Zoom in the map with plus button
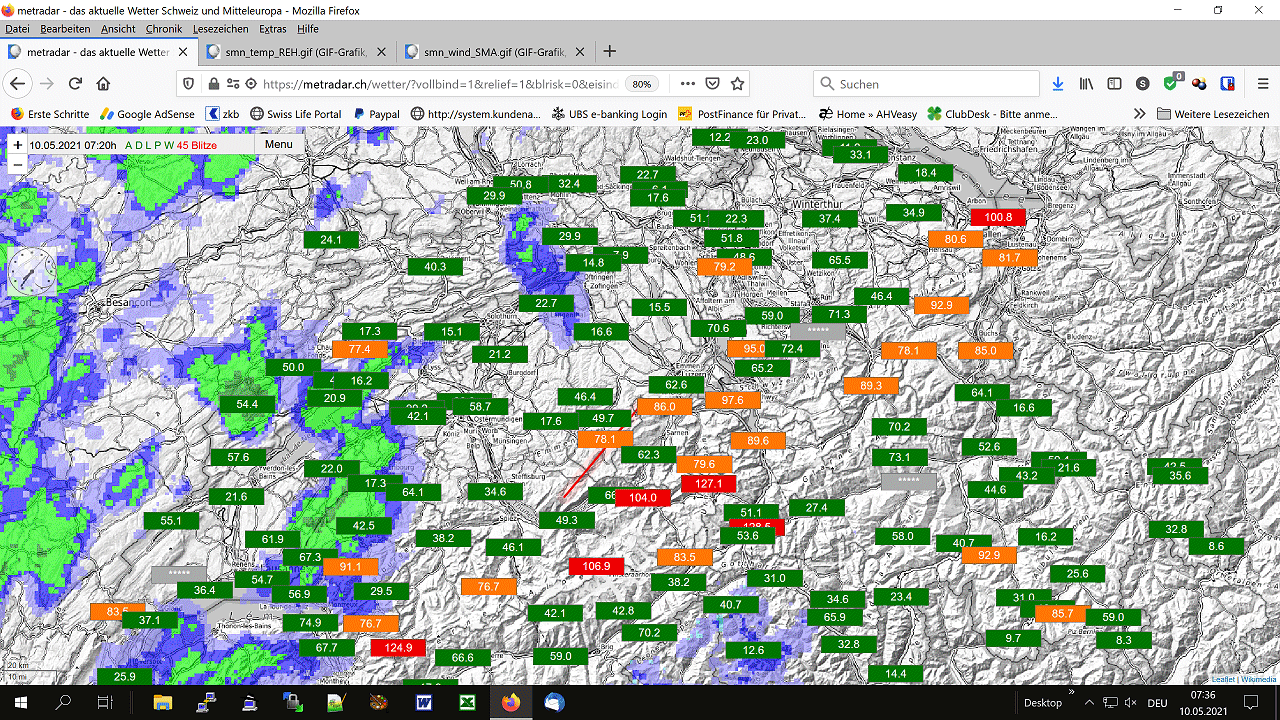 pos(18,145)
